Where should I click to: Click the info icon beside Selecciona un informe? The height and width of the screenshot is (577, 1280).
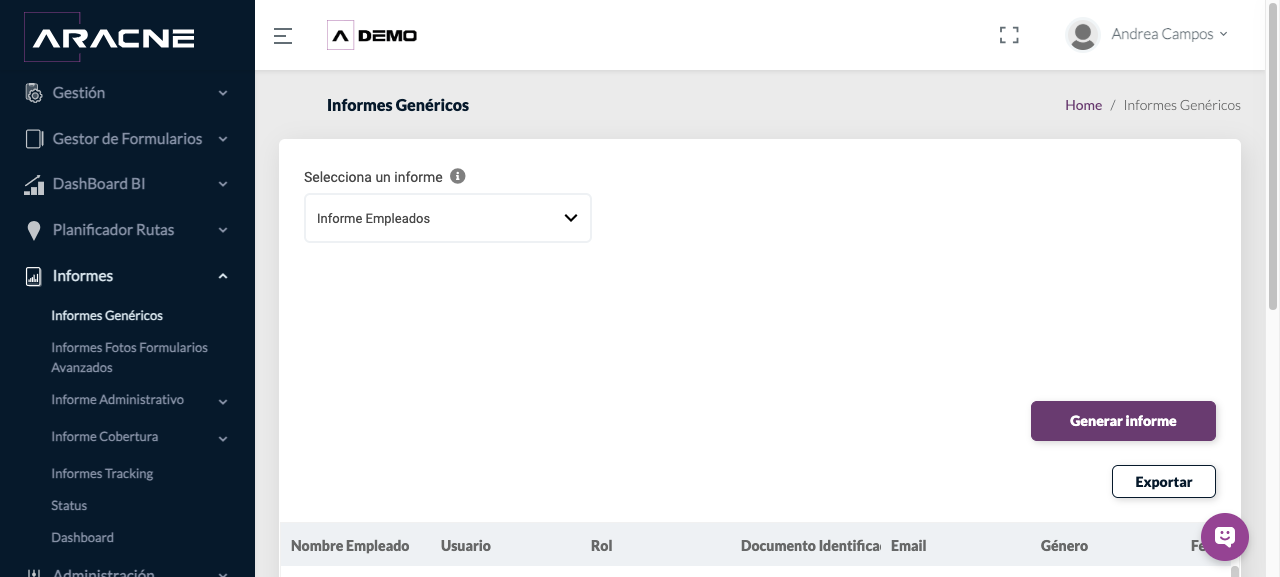(x=458, y=176)
